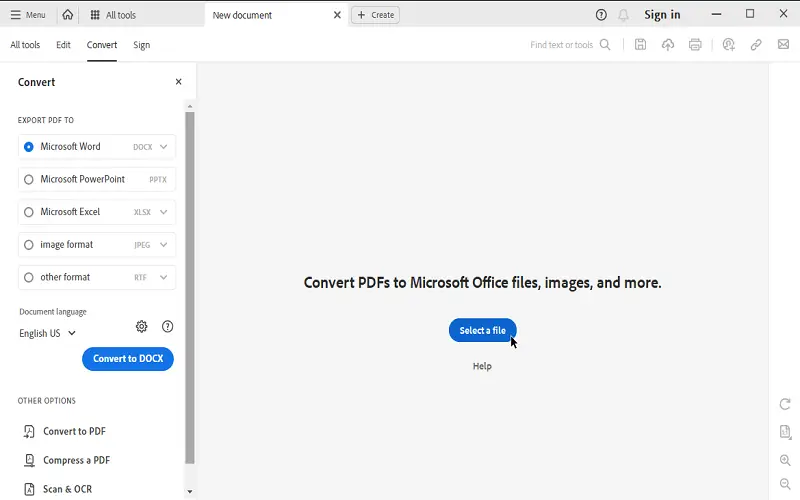This screenshot has width=800, height=500.
Task: Click the page display icon on right rail
Action: tap(785, 432)
